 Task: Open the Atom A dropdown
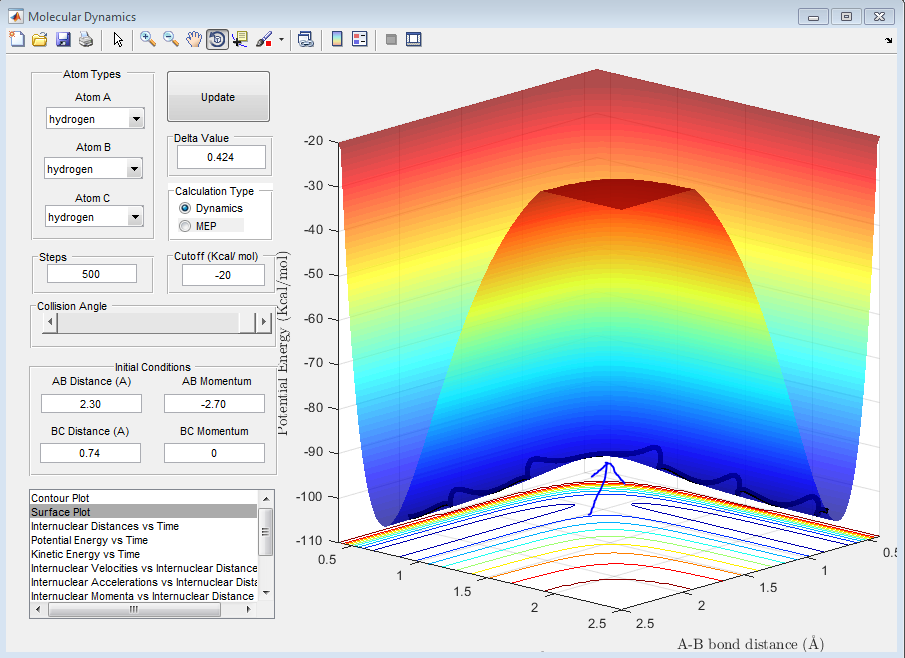point(136,120)
